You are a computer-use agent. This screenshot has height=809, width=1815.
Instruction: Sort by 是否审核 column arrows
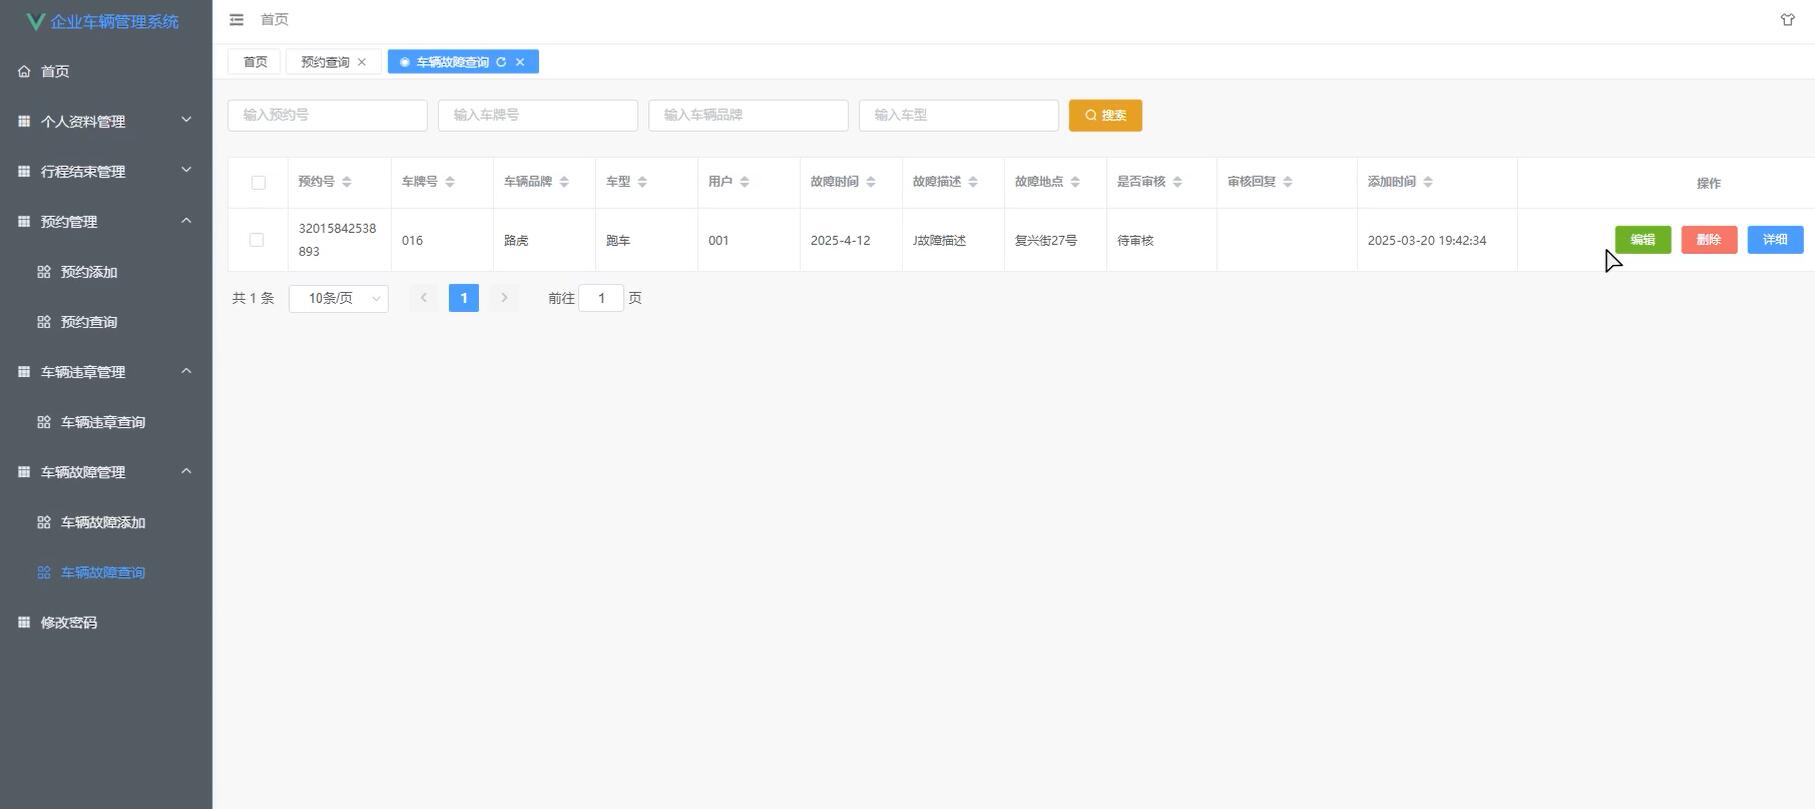tap(1178, 182)
